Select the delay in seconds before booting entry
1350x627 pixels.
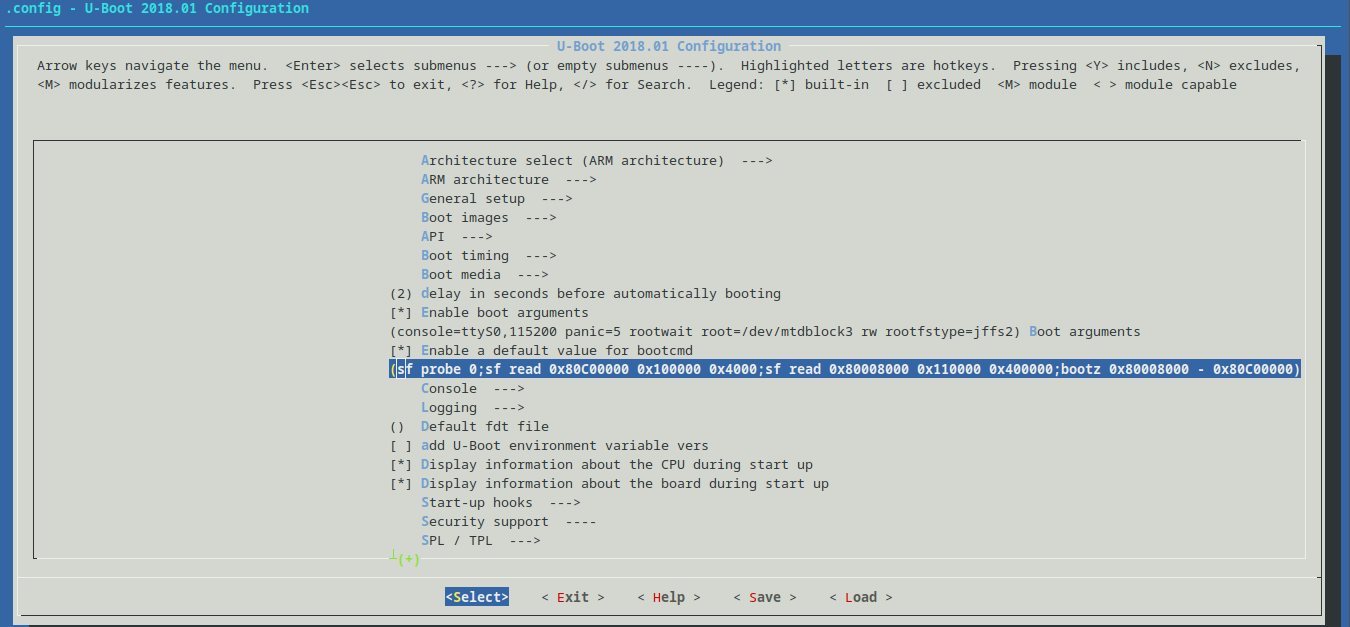(x=585, y=294)
